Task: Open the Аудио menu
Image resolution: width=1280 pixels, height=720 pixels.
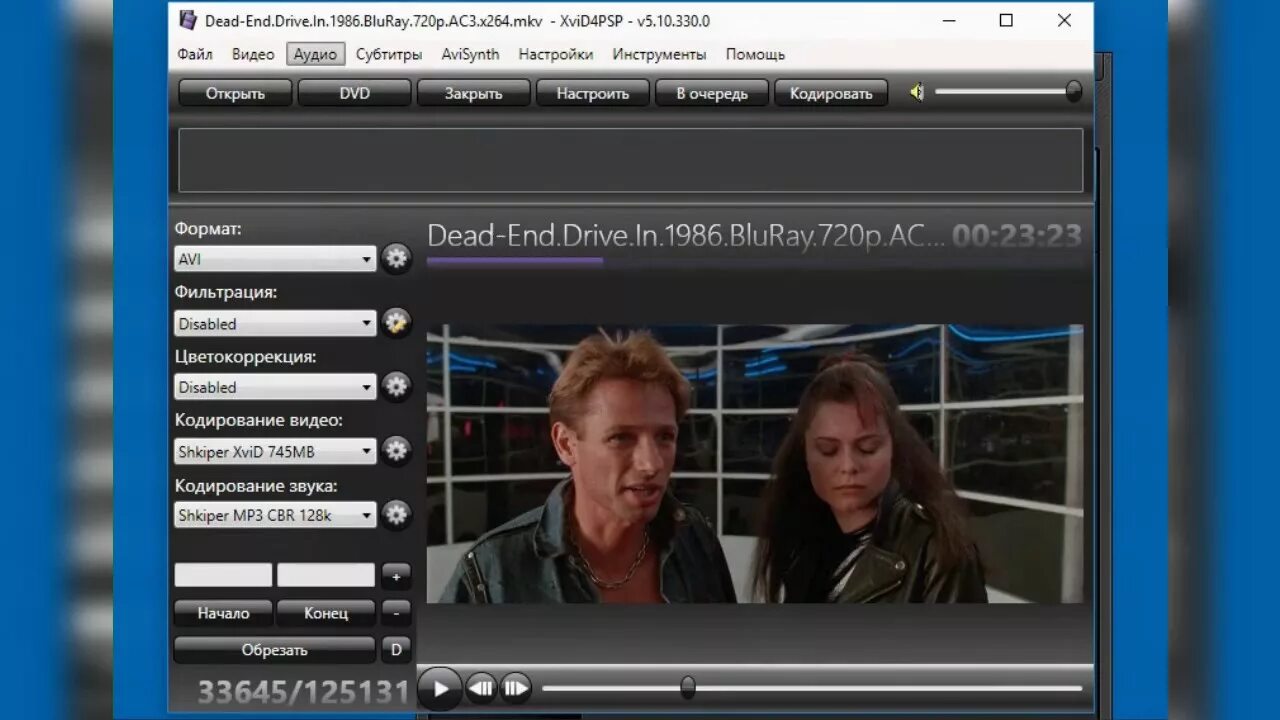Action: click(x=315, y=54)
